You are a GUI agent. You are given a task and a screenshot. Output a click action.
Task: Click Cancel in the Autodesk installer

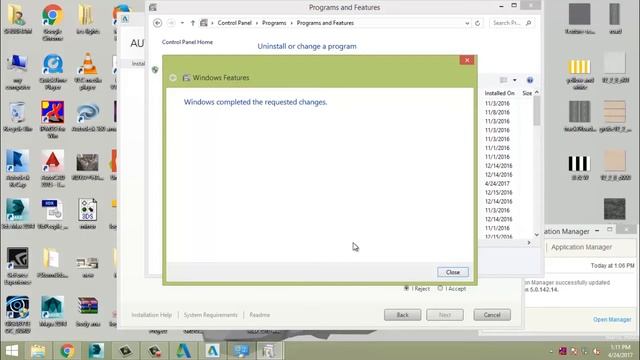click(492, 315)
